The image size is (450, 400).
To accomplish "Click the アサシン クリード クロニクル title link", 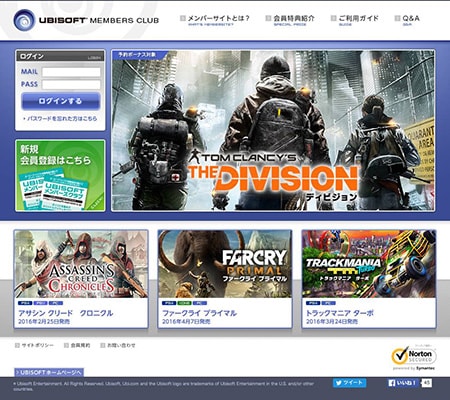I will pyautogui.click(x=66, y=313).
